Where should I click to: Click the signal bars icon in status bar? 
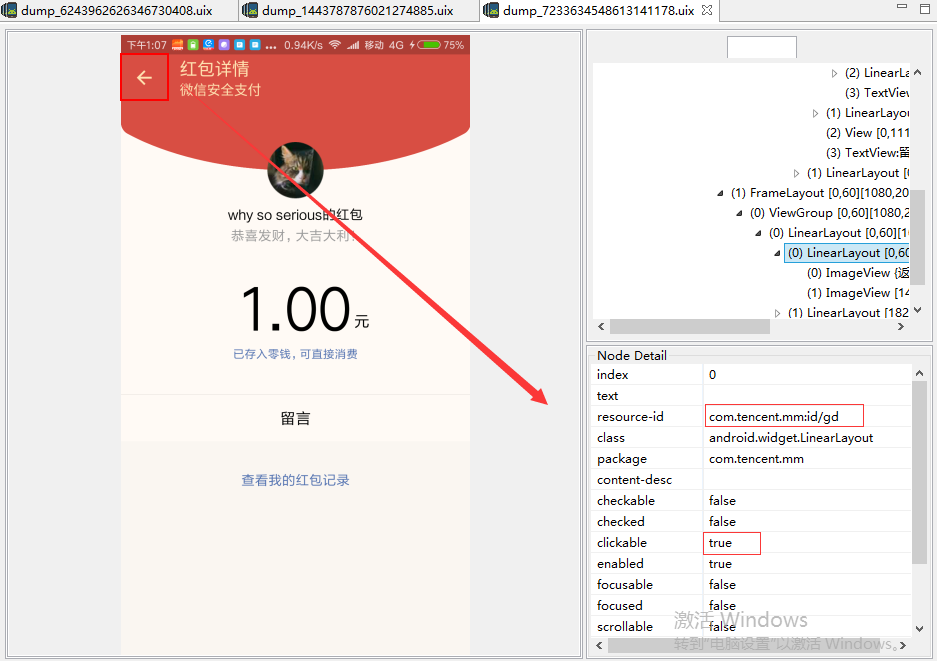pos(353,45)
